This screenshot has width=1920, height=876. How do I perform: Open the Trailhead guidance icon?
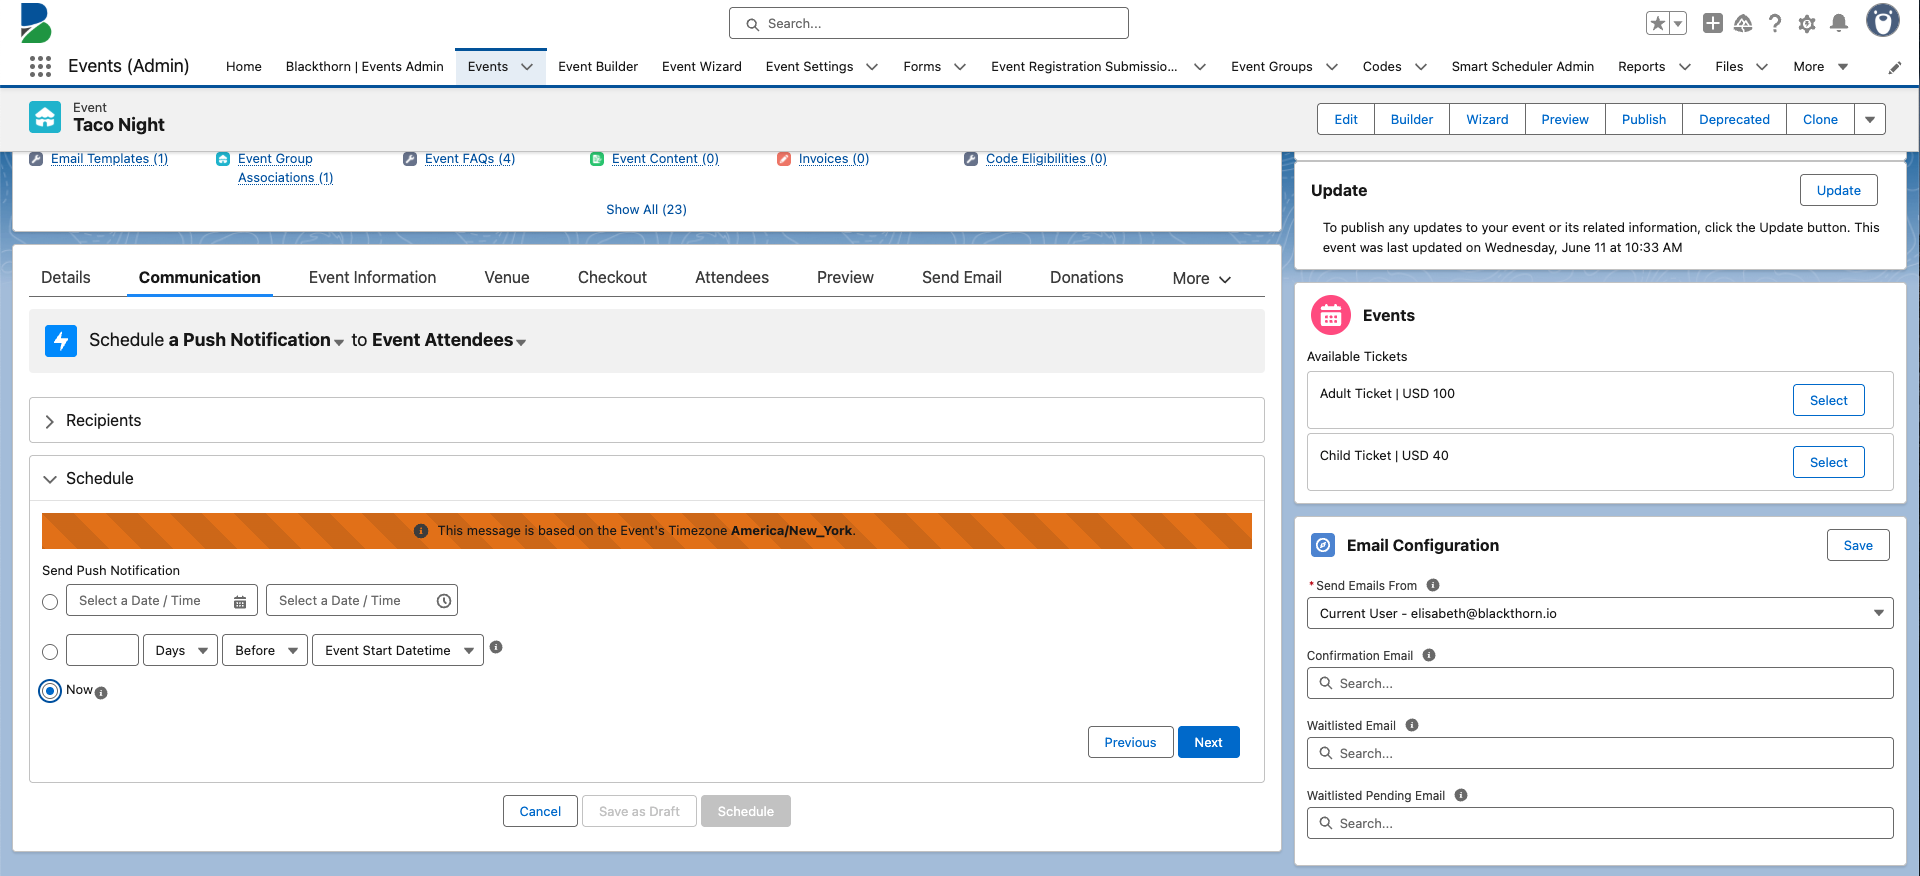coord(1743,23)
